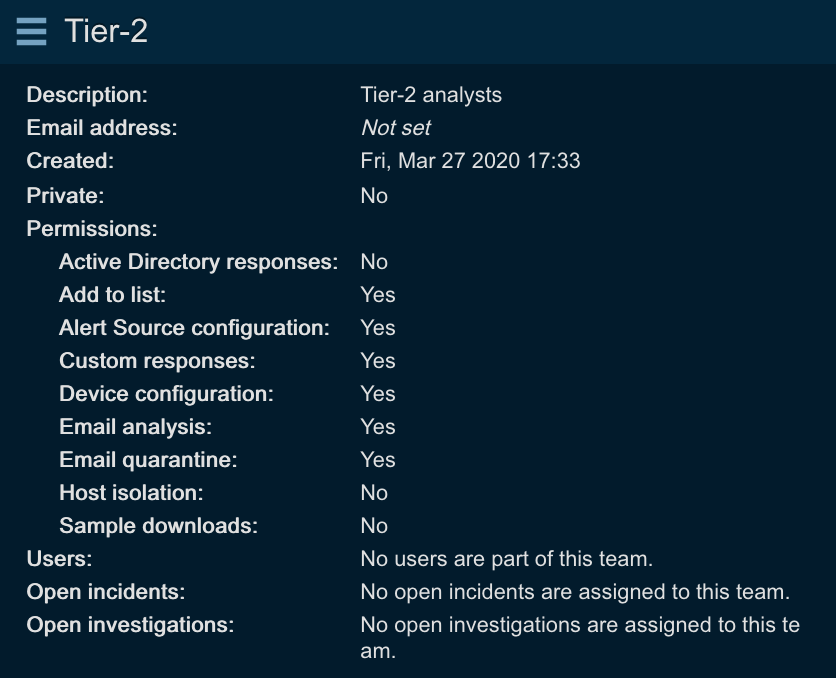Image resolution: width=836 pixels, height=678 pixels.
Task: Click the Permissions section label
Action: tap(92, 228)
